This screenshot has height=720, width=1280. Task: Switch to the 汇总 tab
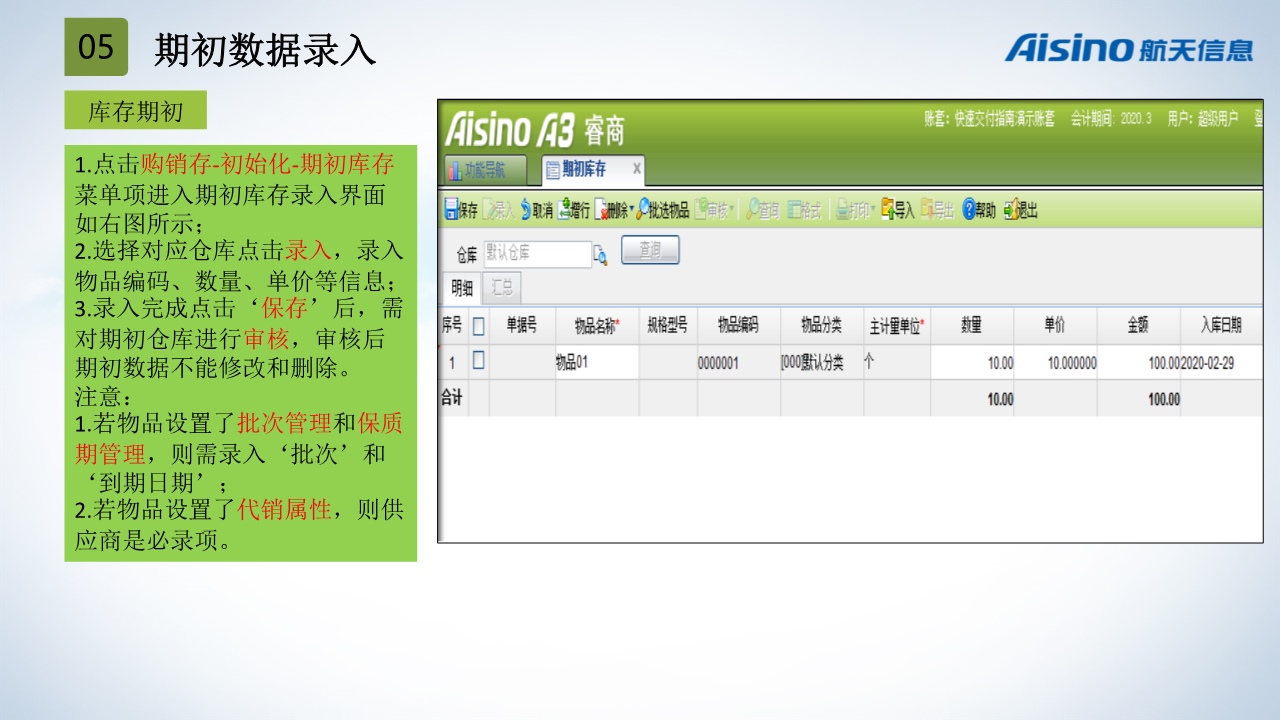(502, 288)
